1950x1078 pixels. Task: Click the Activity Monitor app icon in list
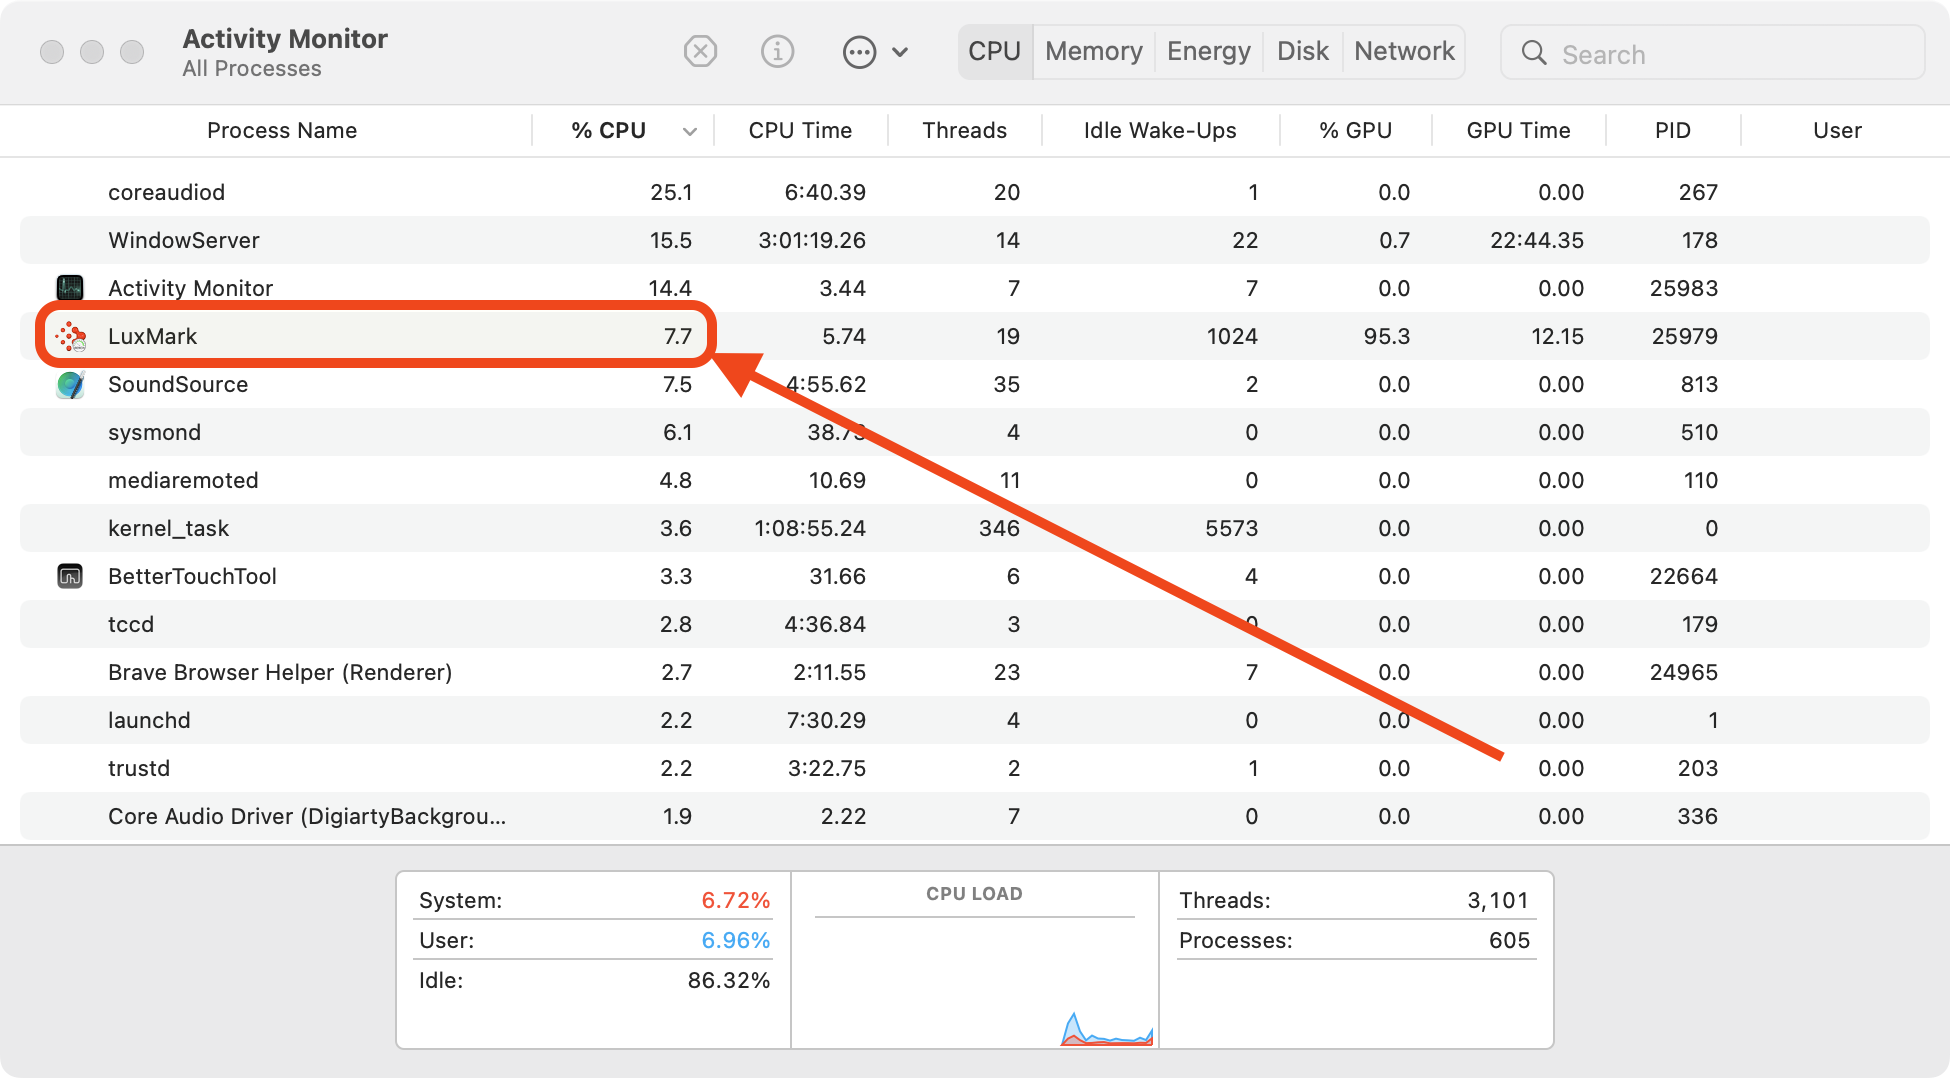click(x=70, y=288)
